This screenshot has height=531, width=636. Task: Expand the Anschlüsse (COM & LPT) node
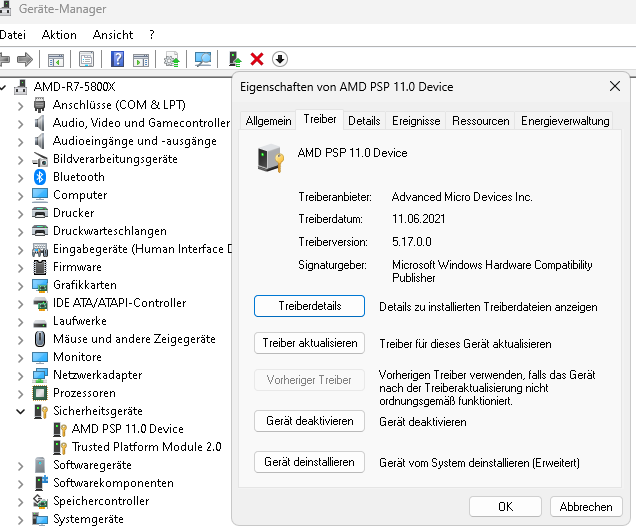tap(21, 106)
